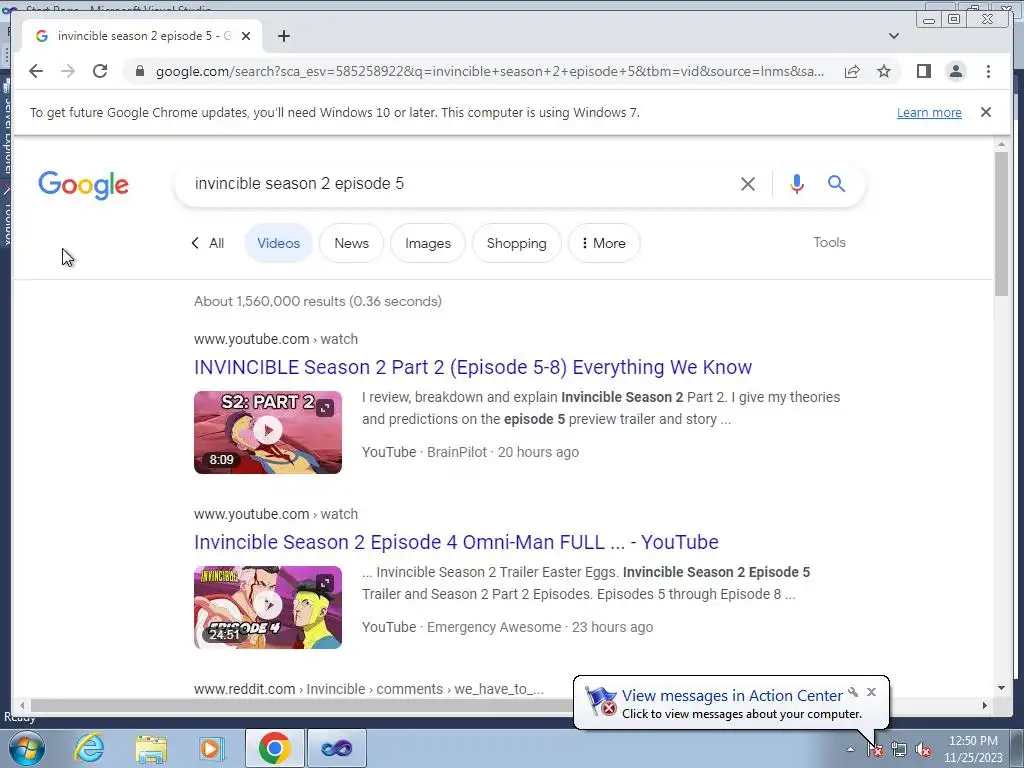Open network icon in system tray
Screen dimensions: 1024x768
tap(899, 750)
